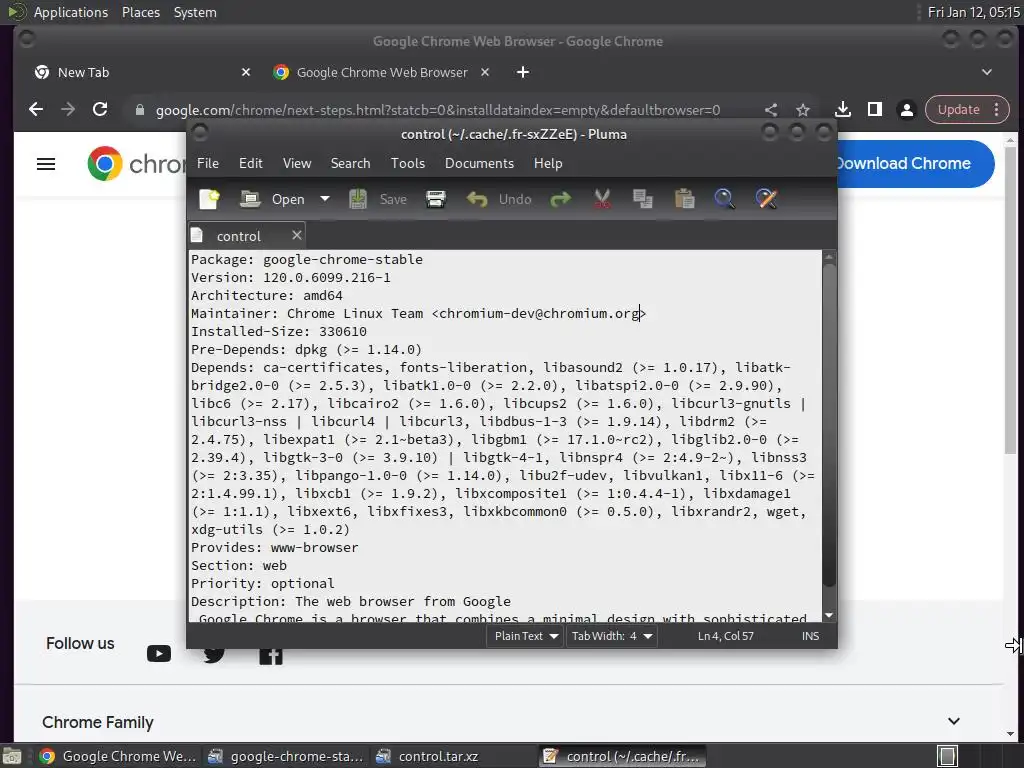Click the Provides: www-browser line
1024x768 pixels.
pos(274,547)
